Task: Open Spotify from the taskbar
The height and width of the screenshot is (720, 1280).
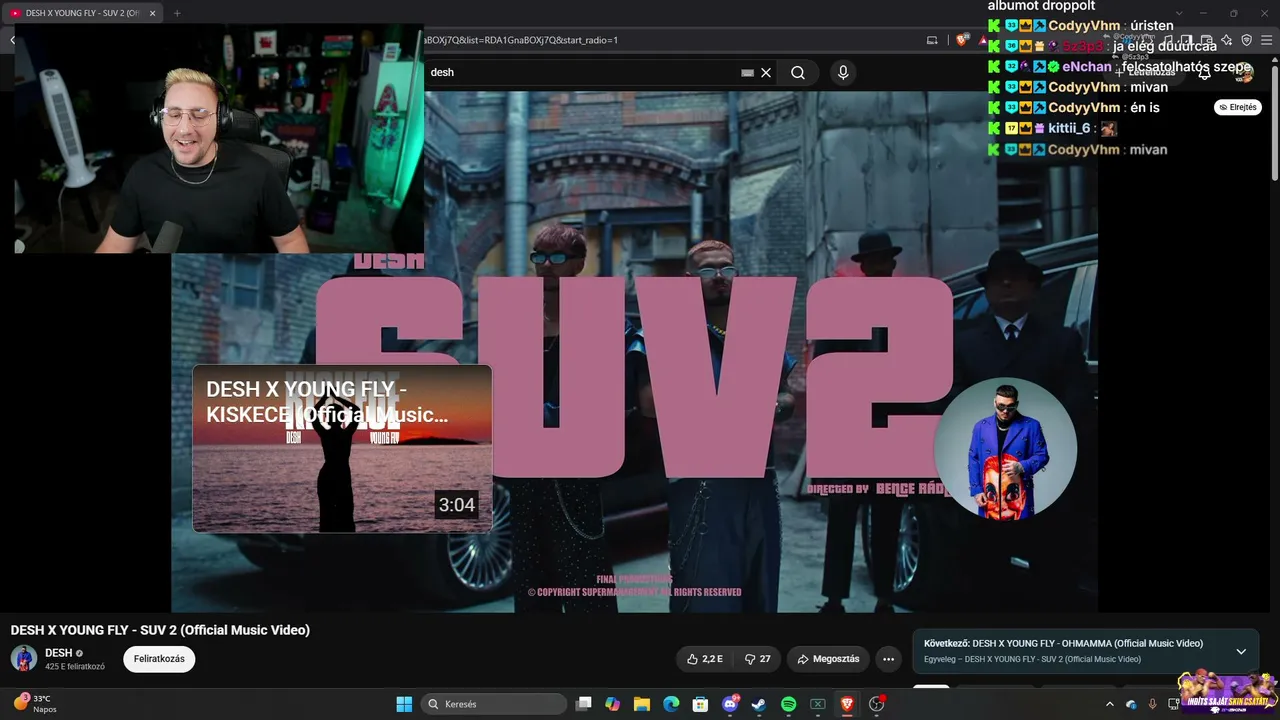Action: 788,704
